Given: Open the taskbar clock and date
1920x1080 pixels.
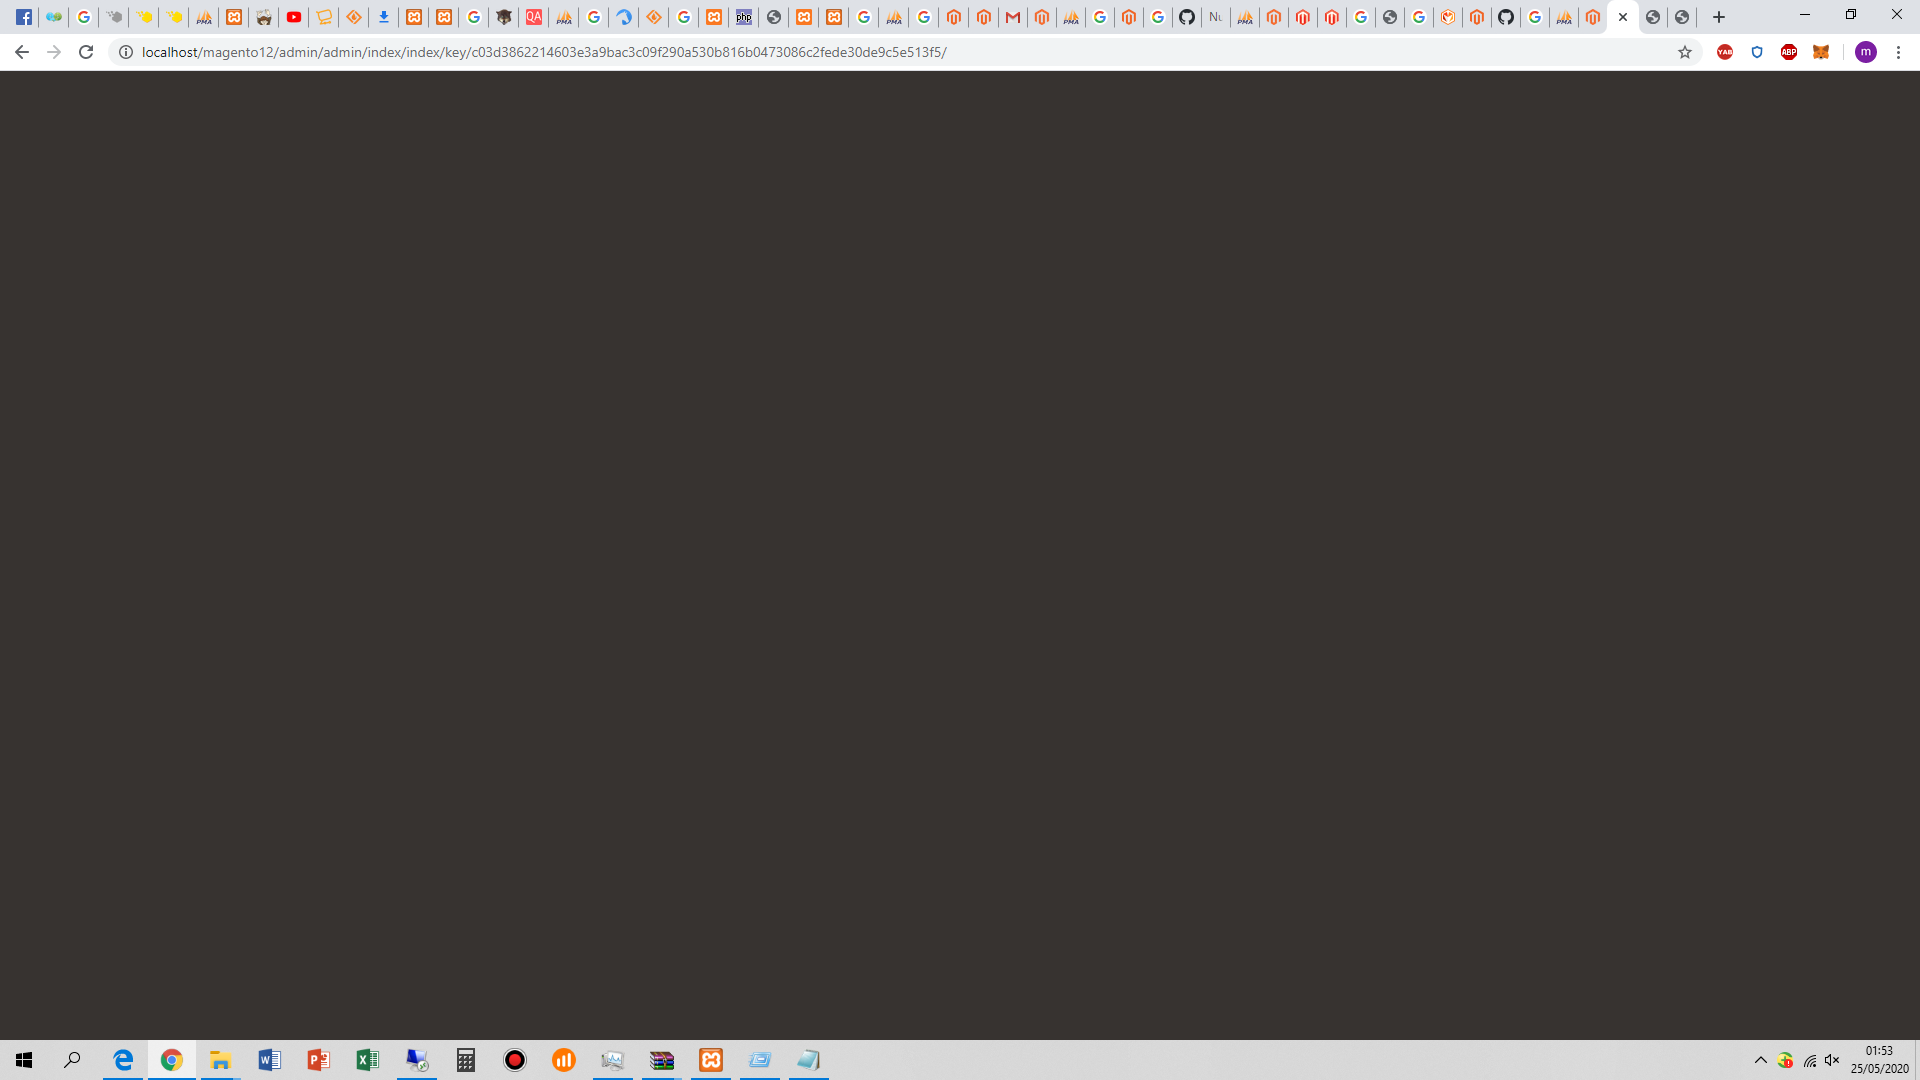Looking at the screenshot, I should (x=1879, y=1060).
